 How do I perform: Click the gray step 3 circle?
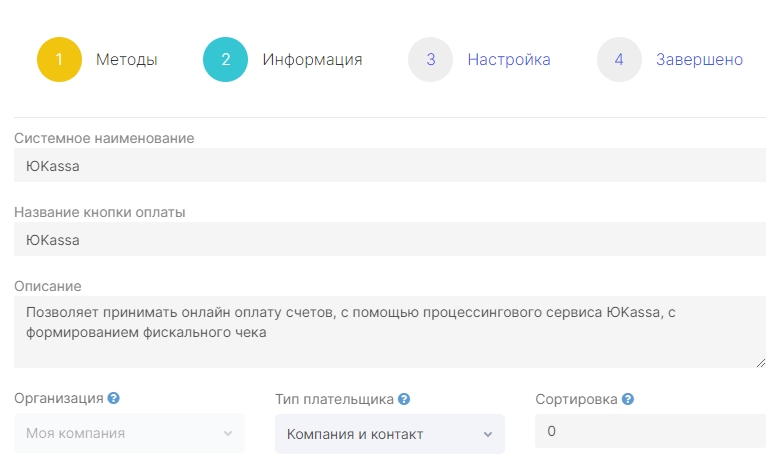431,59
